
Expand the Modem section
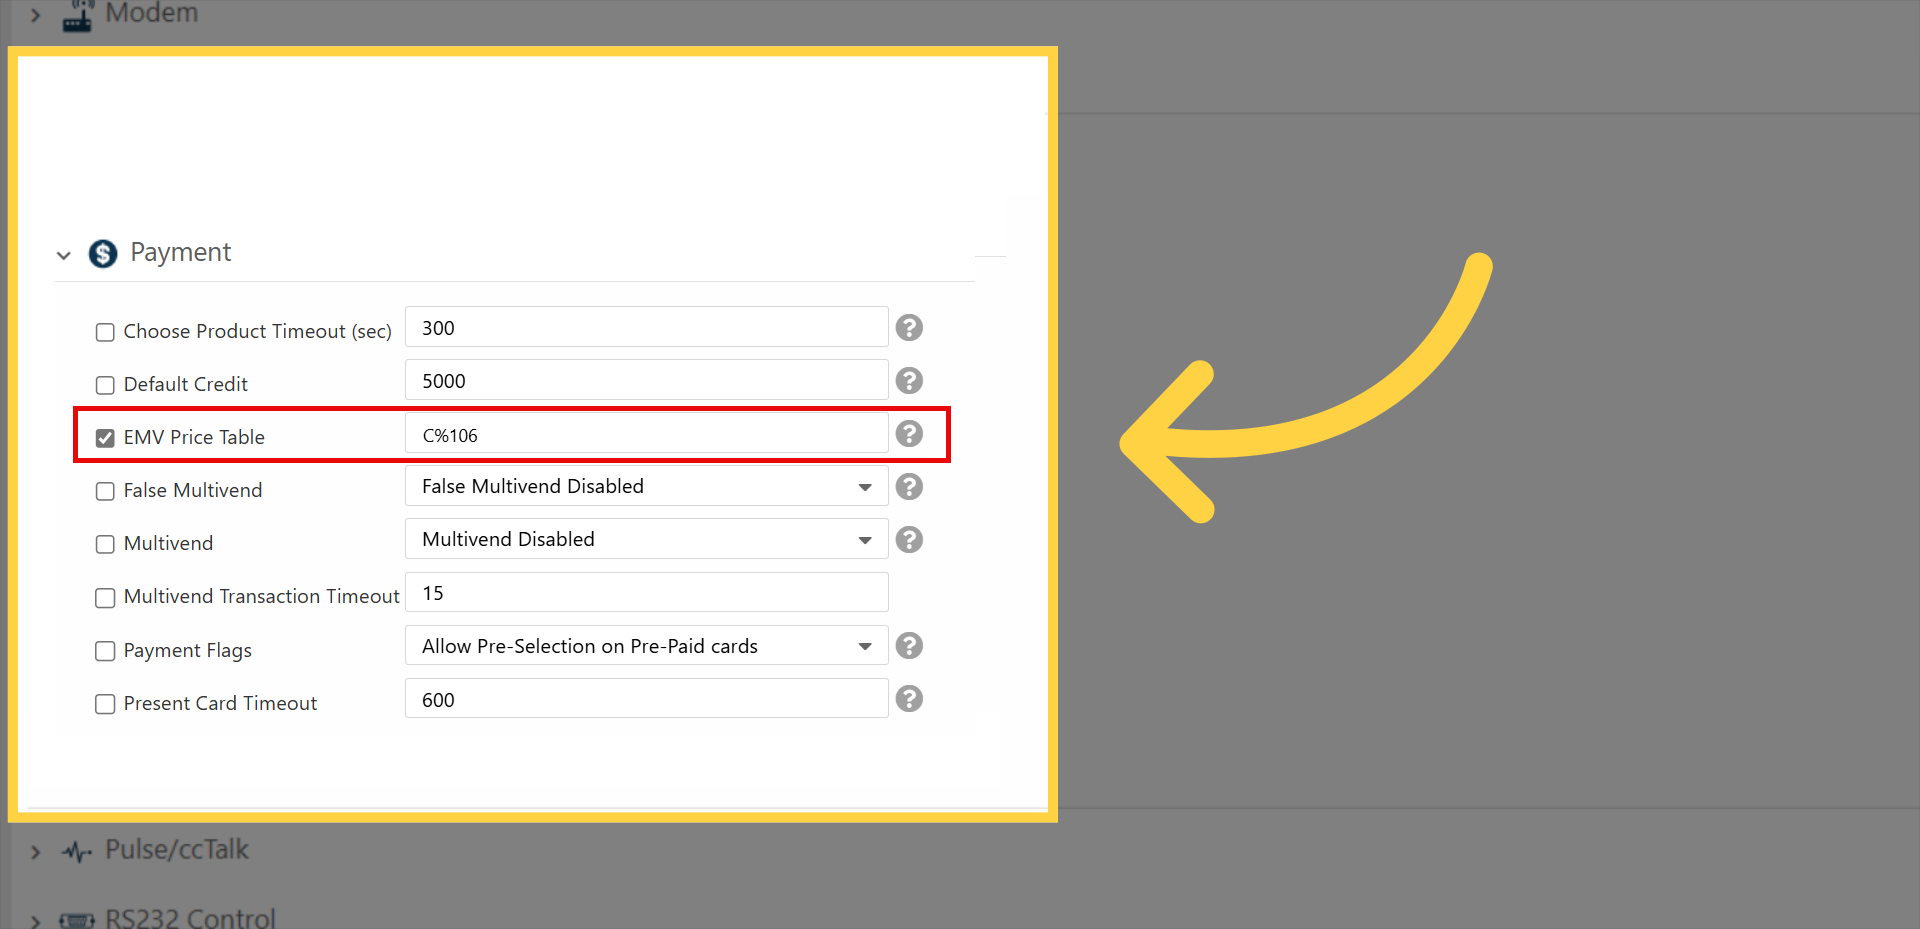click(36, 15)
